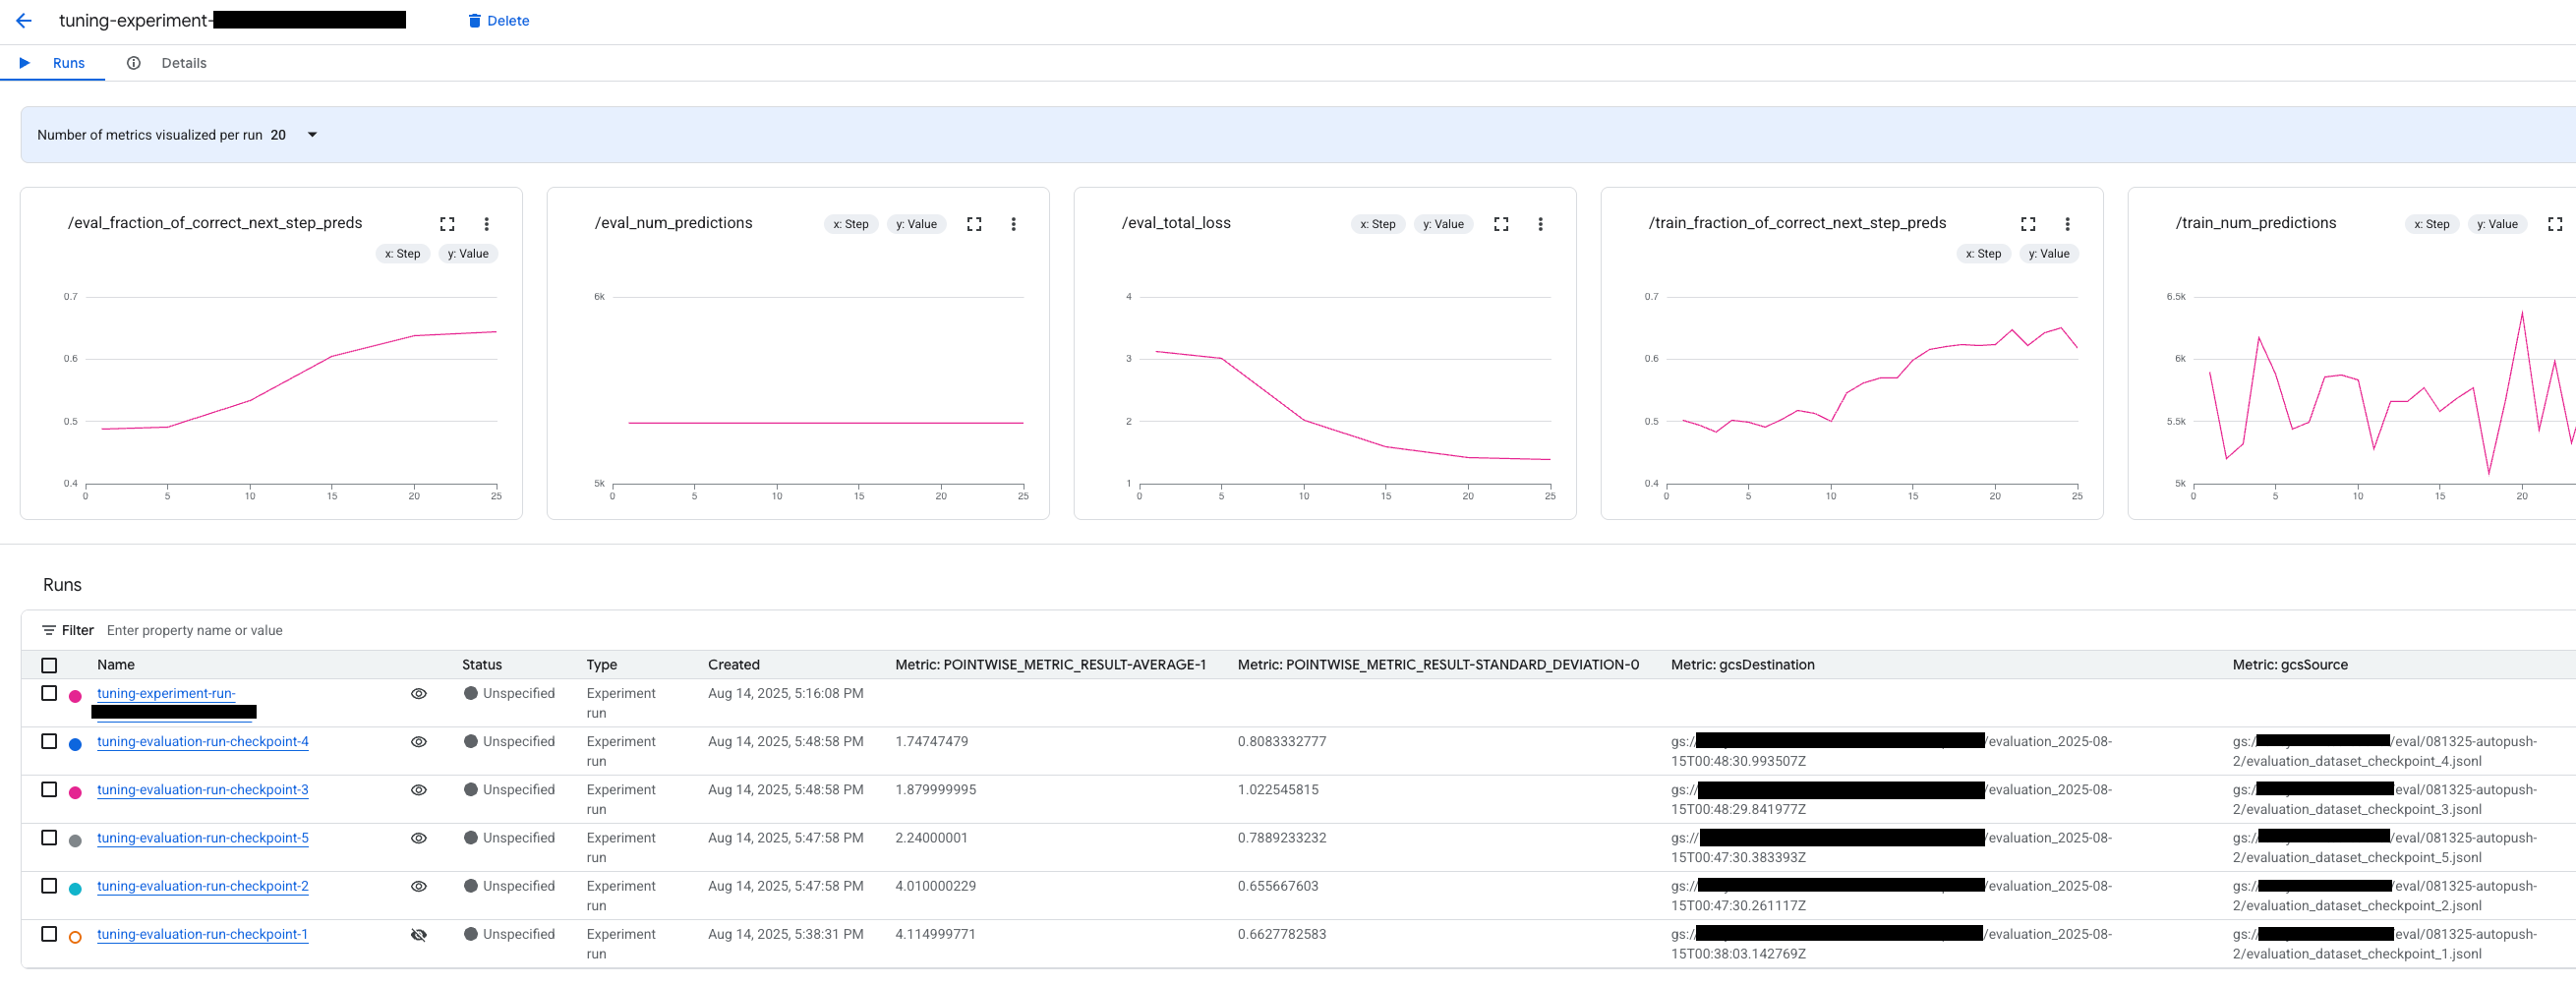
Task: Expand eval_fraction_of_correct_next_step_preds chart to fullscreen
Action: (447, 224)
